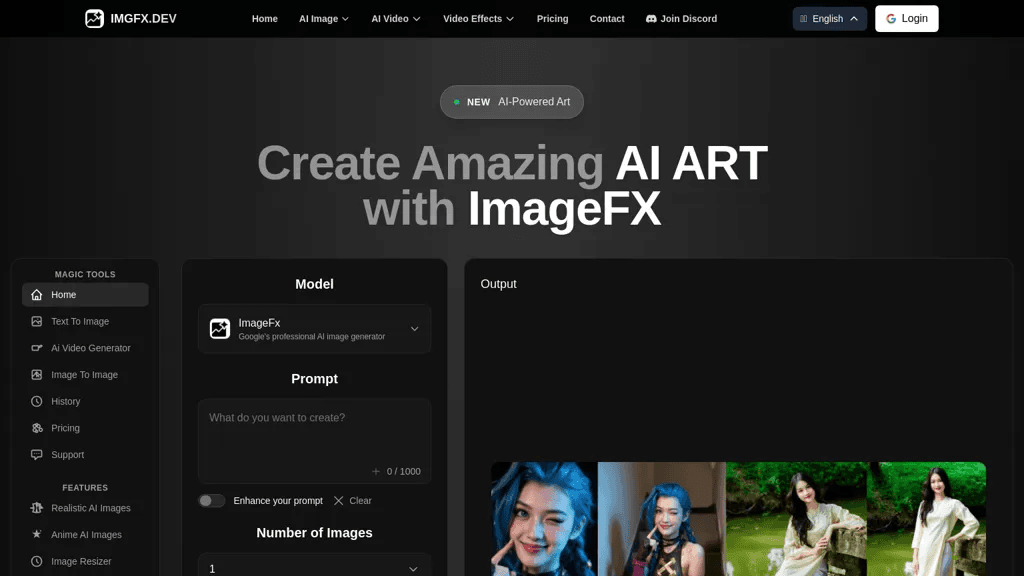Click the Output heading text
1024x576 pixels.
(498, 284)
